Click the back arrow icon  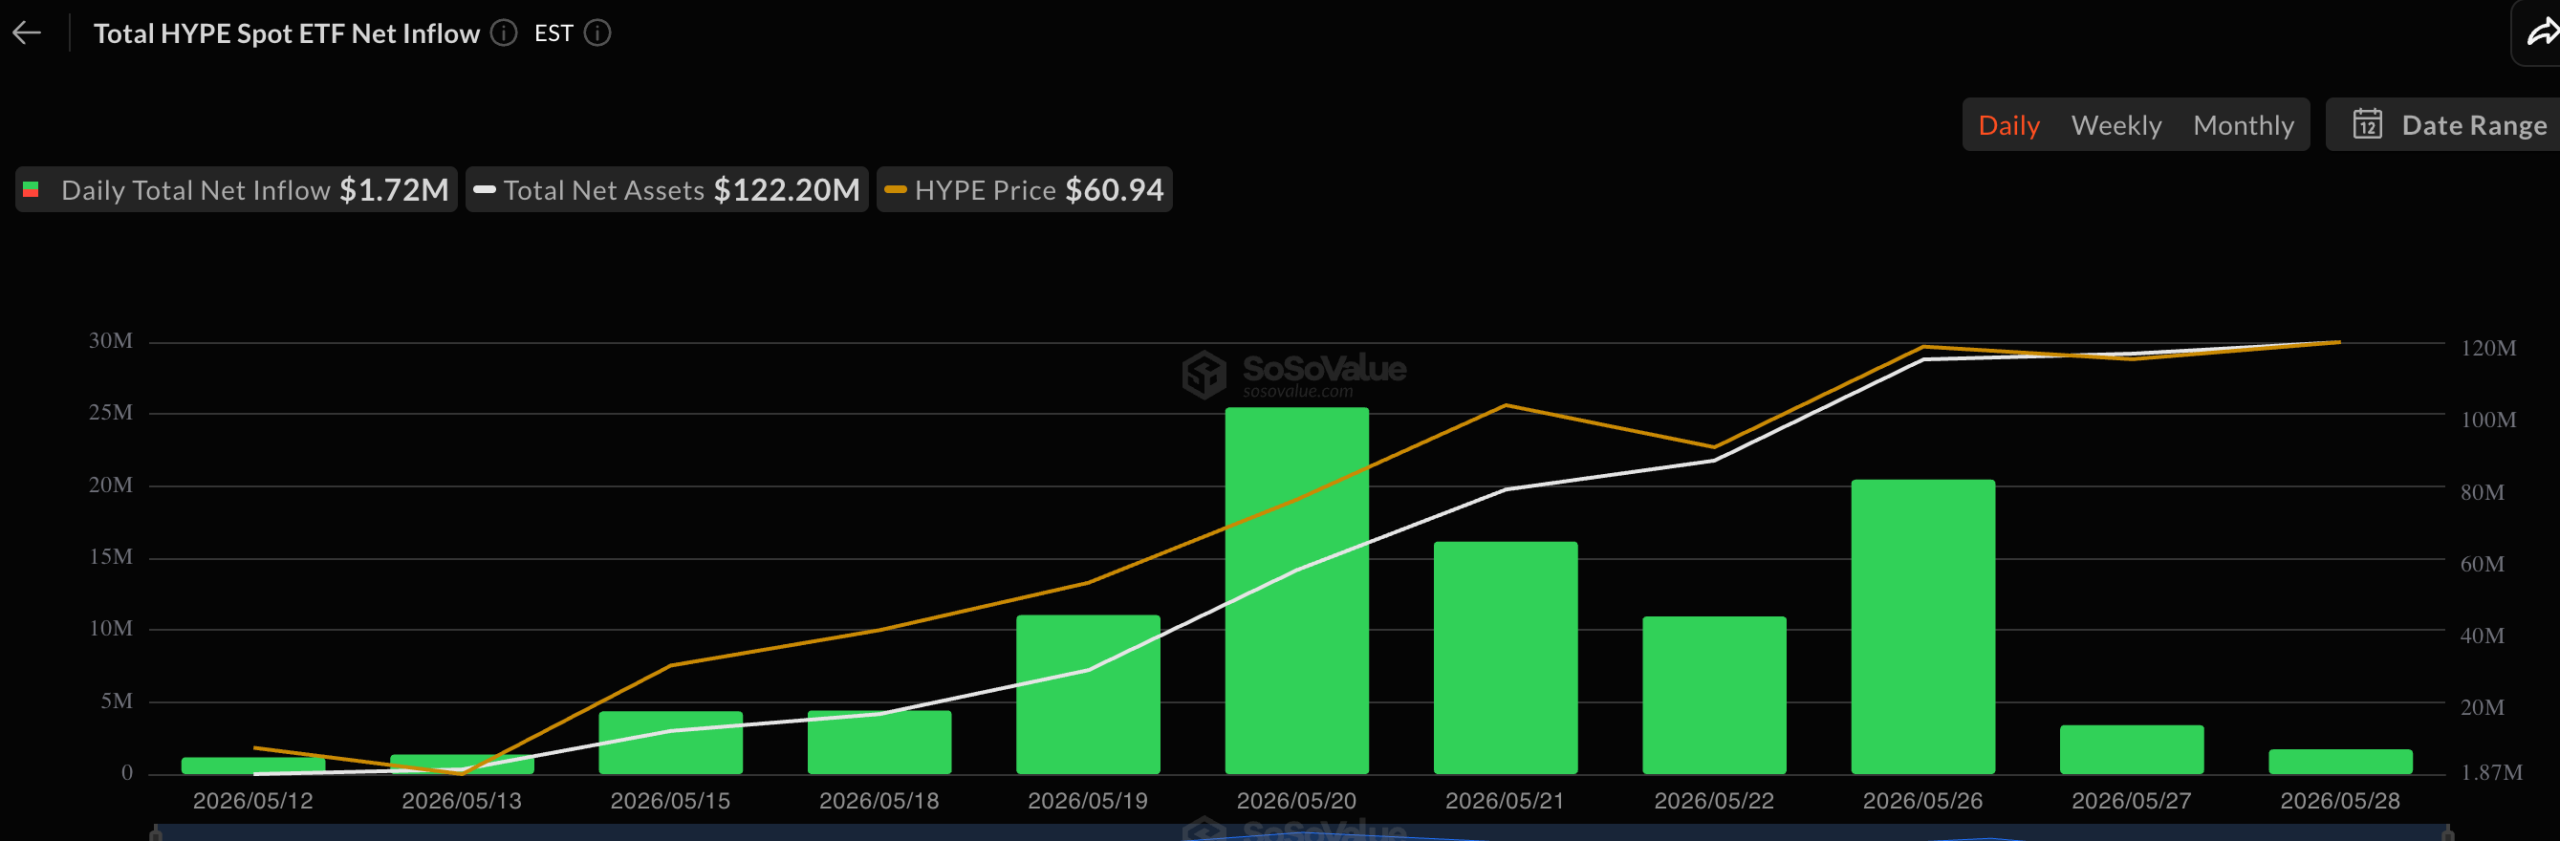tap(27, 33)
